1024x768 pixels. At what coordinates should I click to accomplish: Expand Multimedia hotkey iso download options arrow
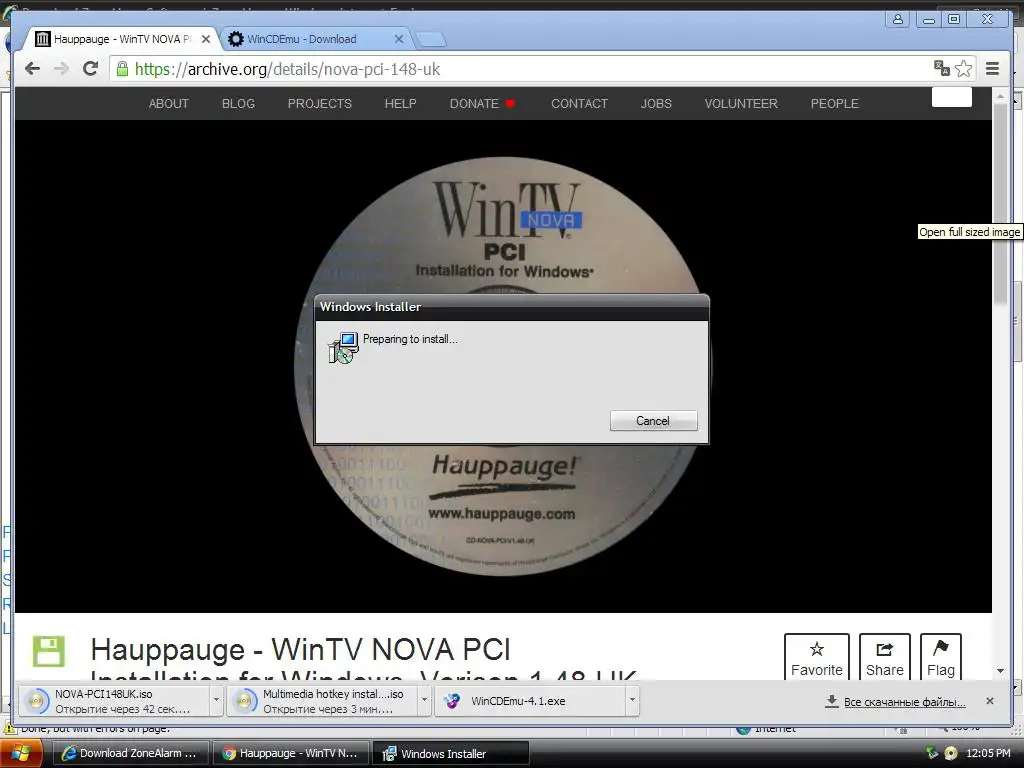[424, 701]
